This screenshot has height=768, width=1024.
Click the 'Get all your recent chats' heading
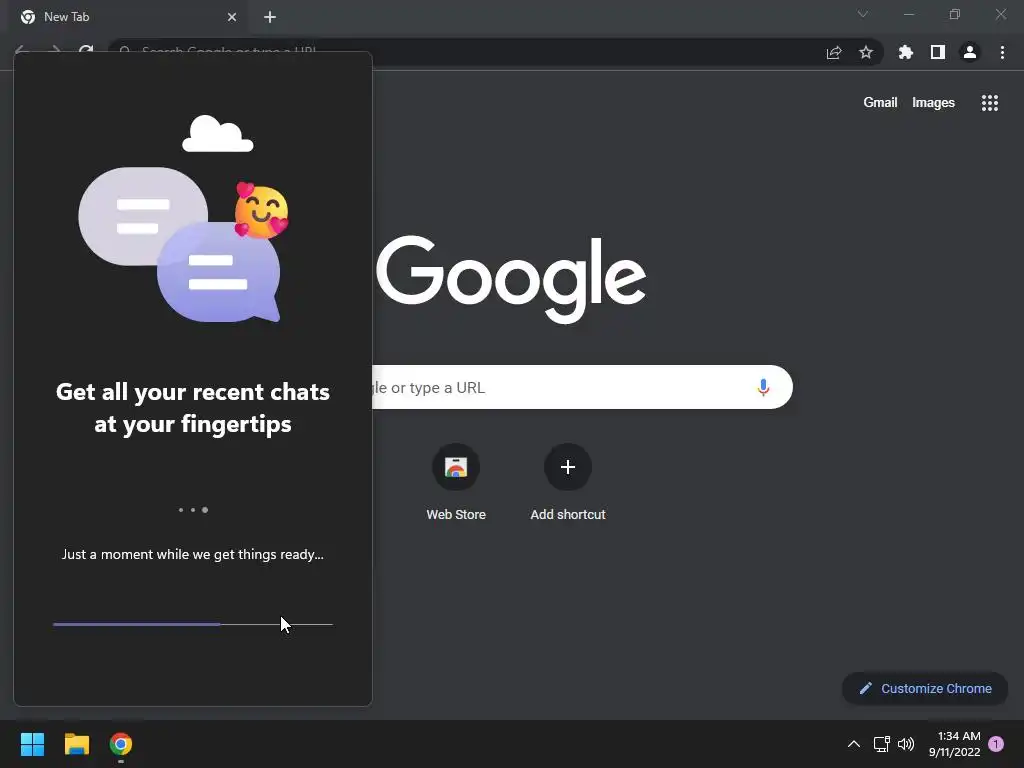tap(193, 408)
